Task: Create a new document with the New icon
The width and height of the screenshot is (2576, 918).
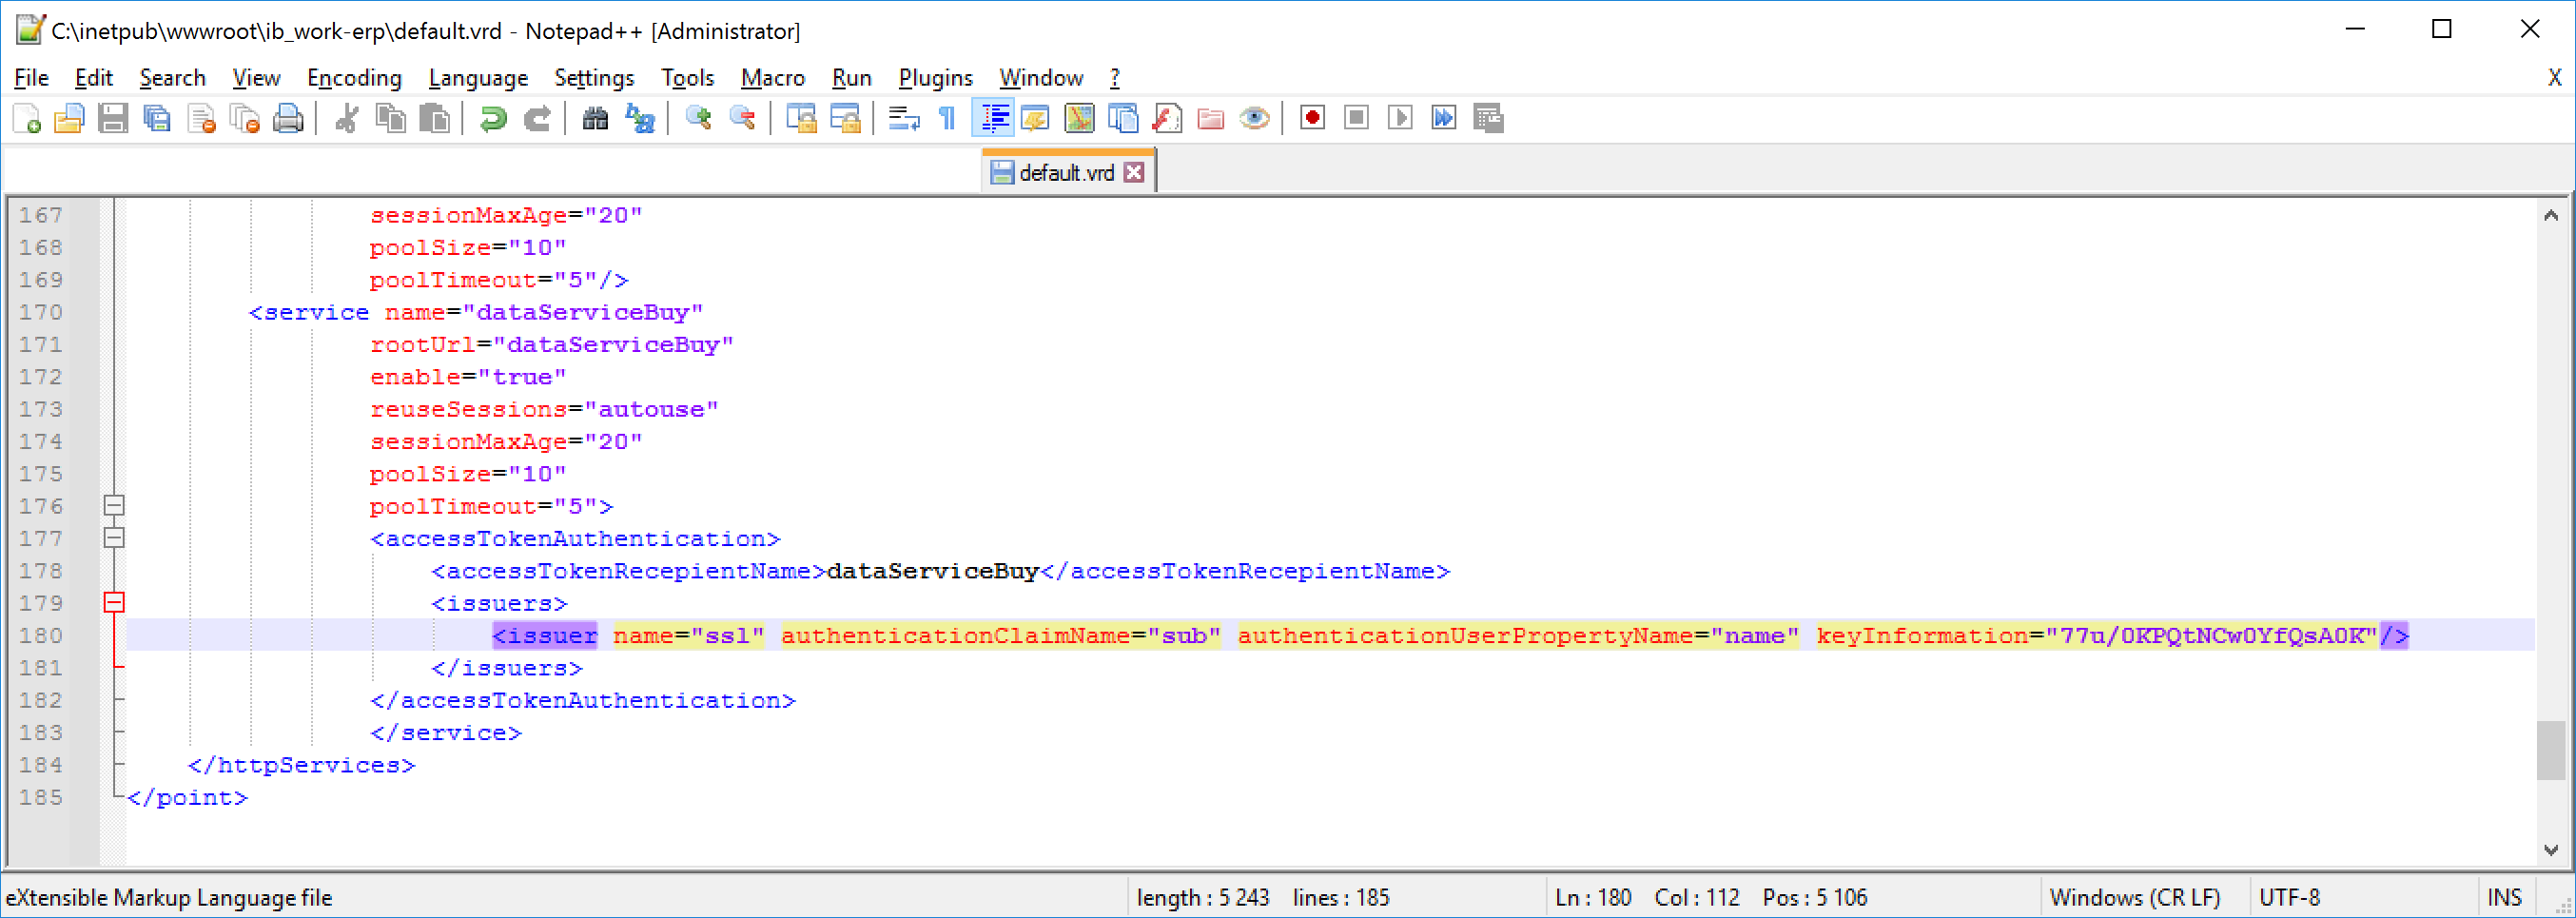Action: point(27,119)
